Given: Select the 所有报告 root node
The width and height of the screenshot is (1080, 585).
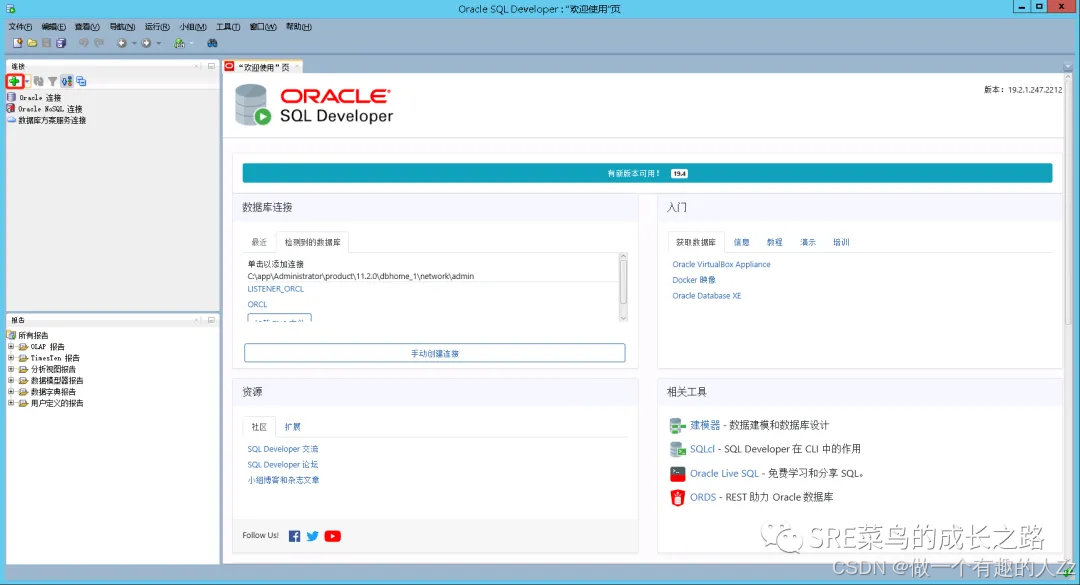Looking at the screenshot, I should (x=33, y=335).
